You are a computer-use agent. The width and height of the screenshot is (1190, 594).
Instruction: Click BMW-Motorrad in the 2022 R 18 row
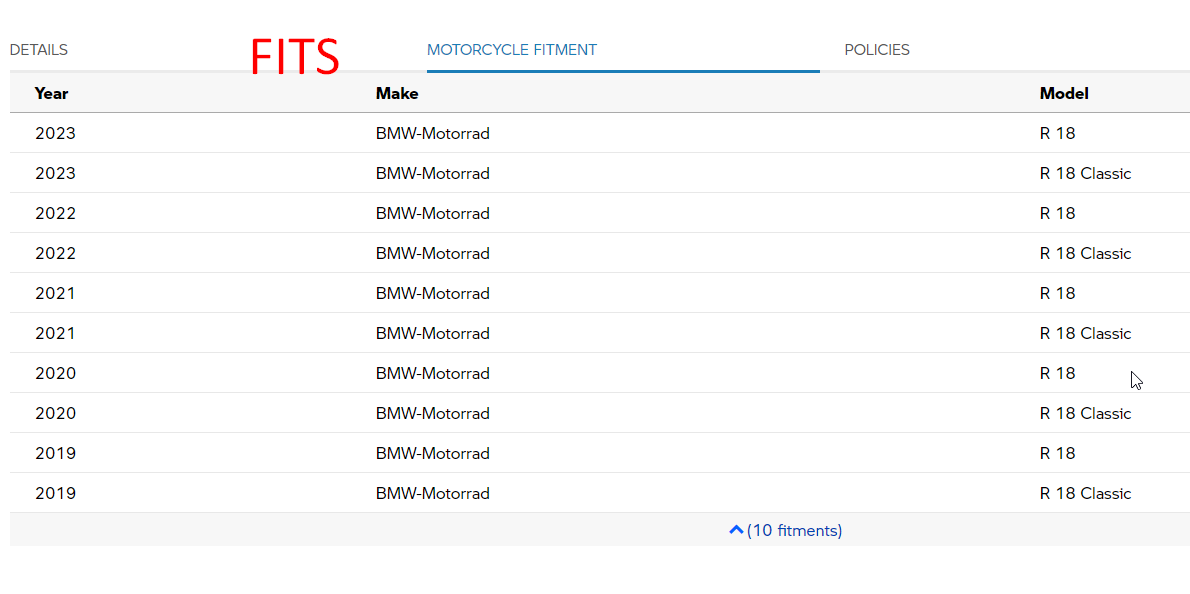432,213
